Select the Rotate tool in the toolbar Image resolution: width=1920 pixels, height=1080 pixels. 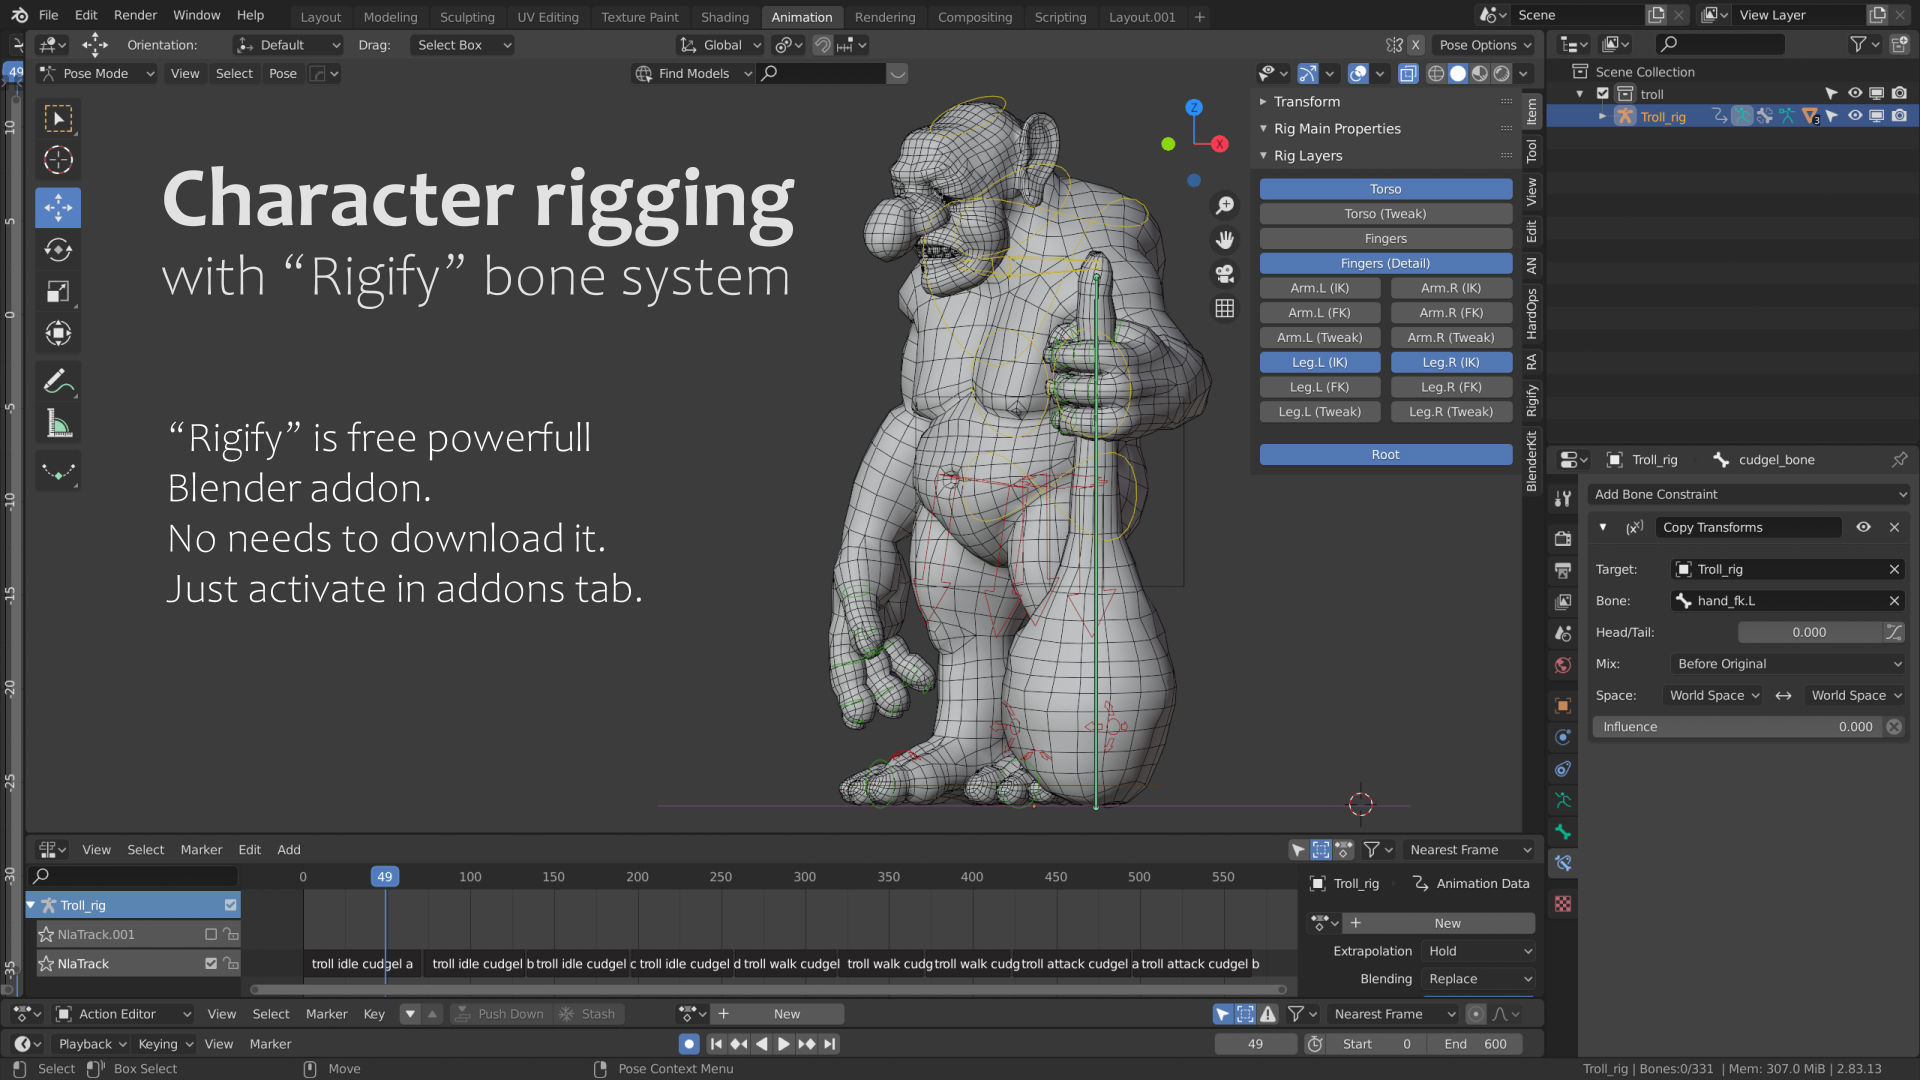pyautogui.click(x=57, y=249)
